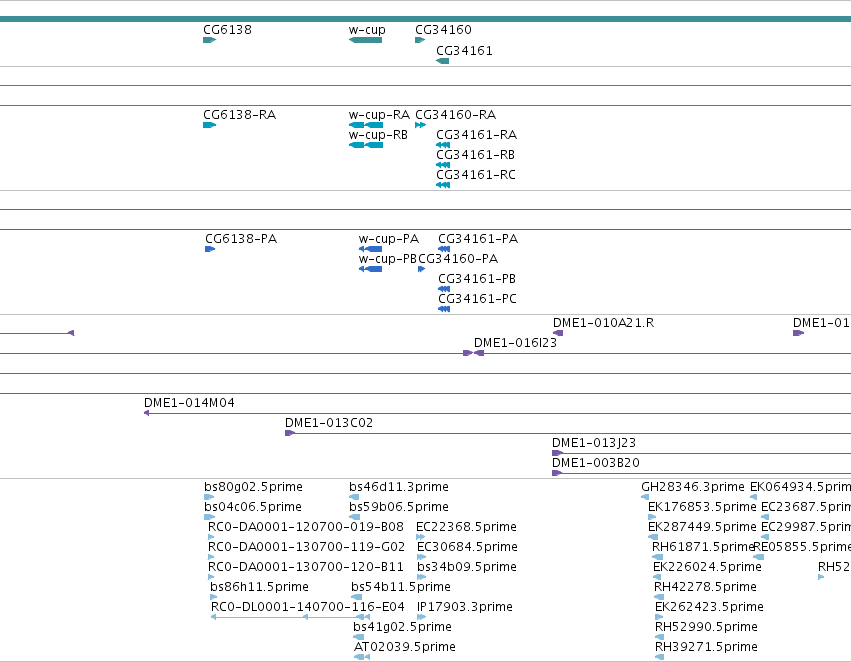Click the RH52990.5prime EST label
Image resolution: width=851 pixels, height=662 pixels.
pyautogui.click(x=706, y=627)
